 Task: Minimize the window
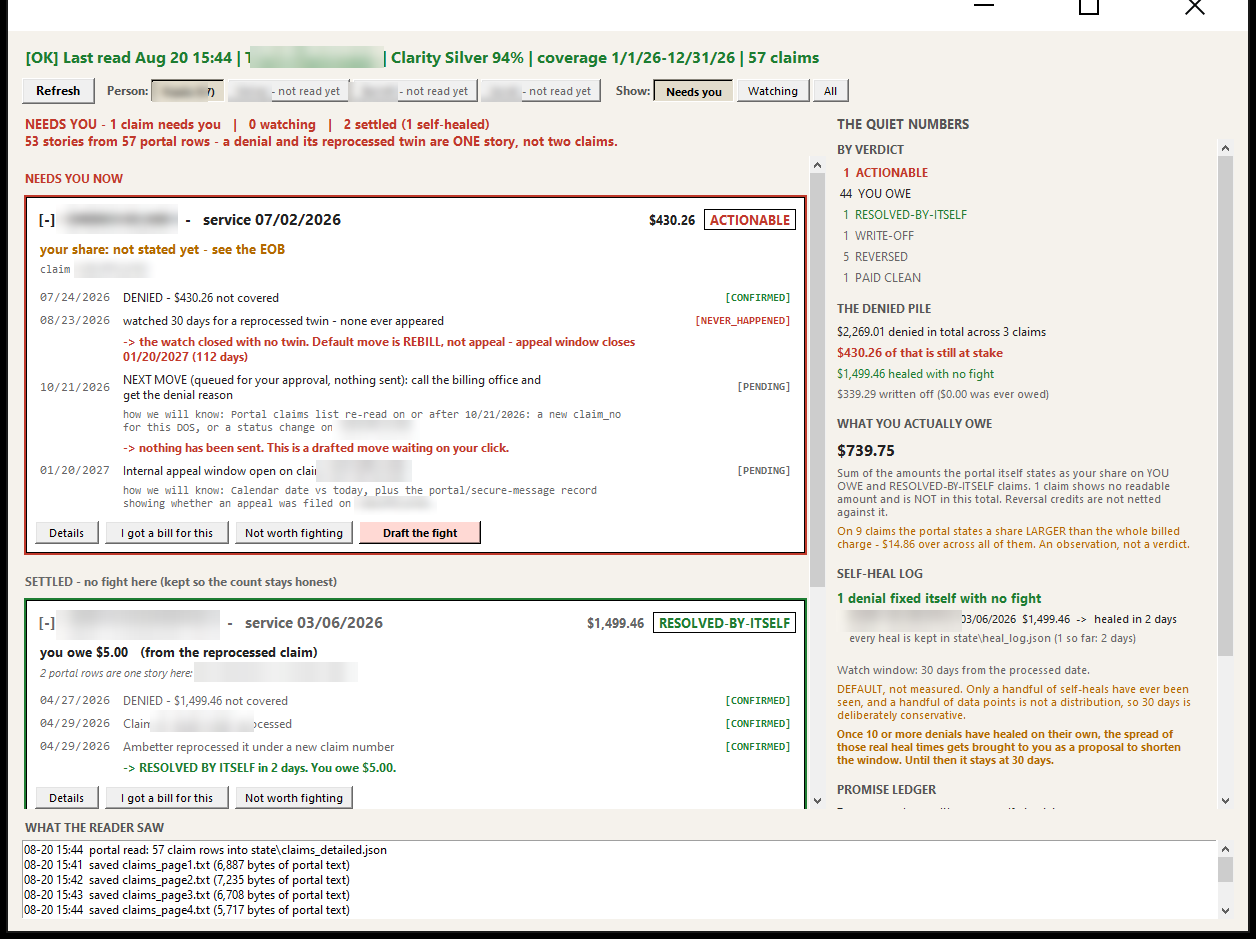click(x=985, y=7)
